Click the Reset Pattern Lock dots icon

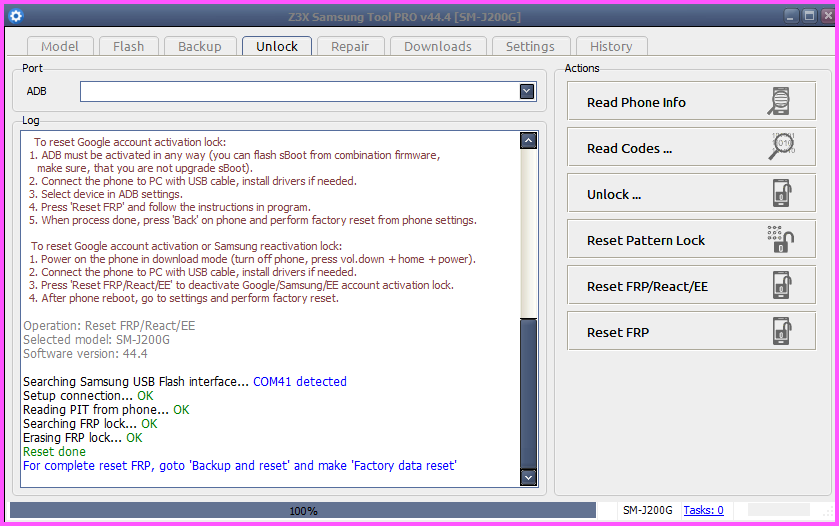(x=781, y=239)
